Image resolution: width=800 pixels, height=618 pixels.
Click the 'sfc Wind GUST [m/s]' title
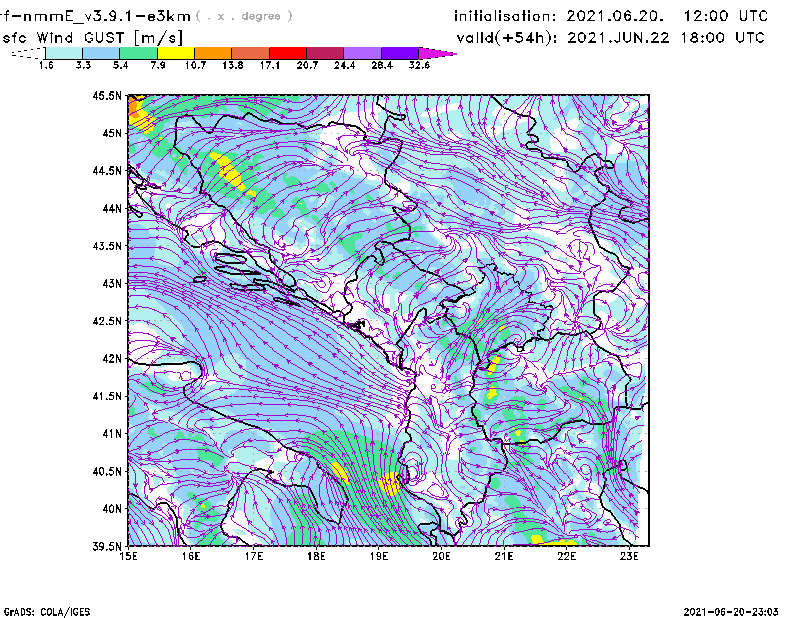(x=92, y=38)
